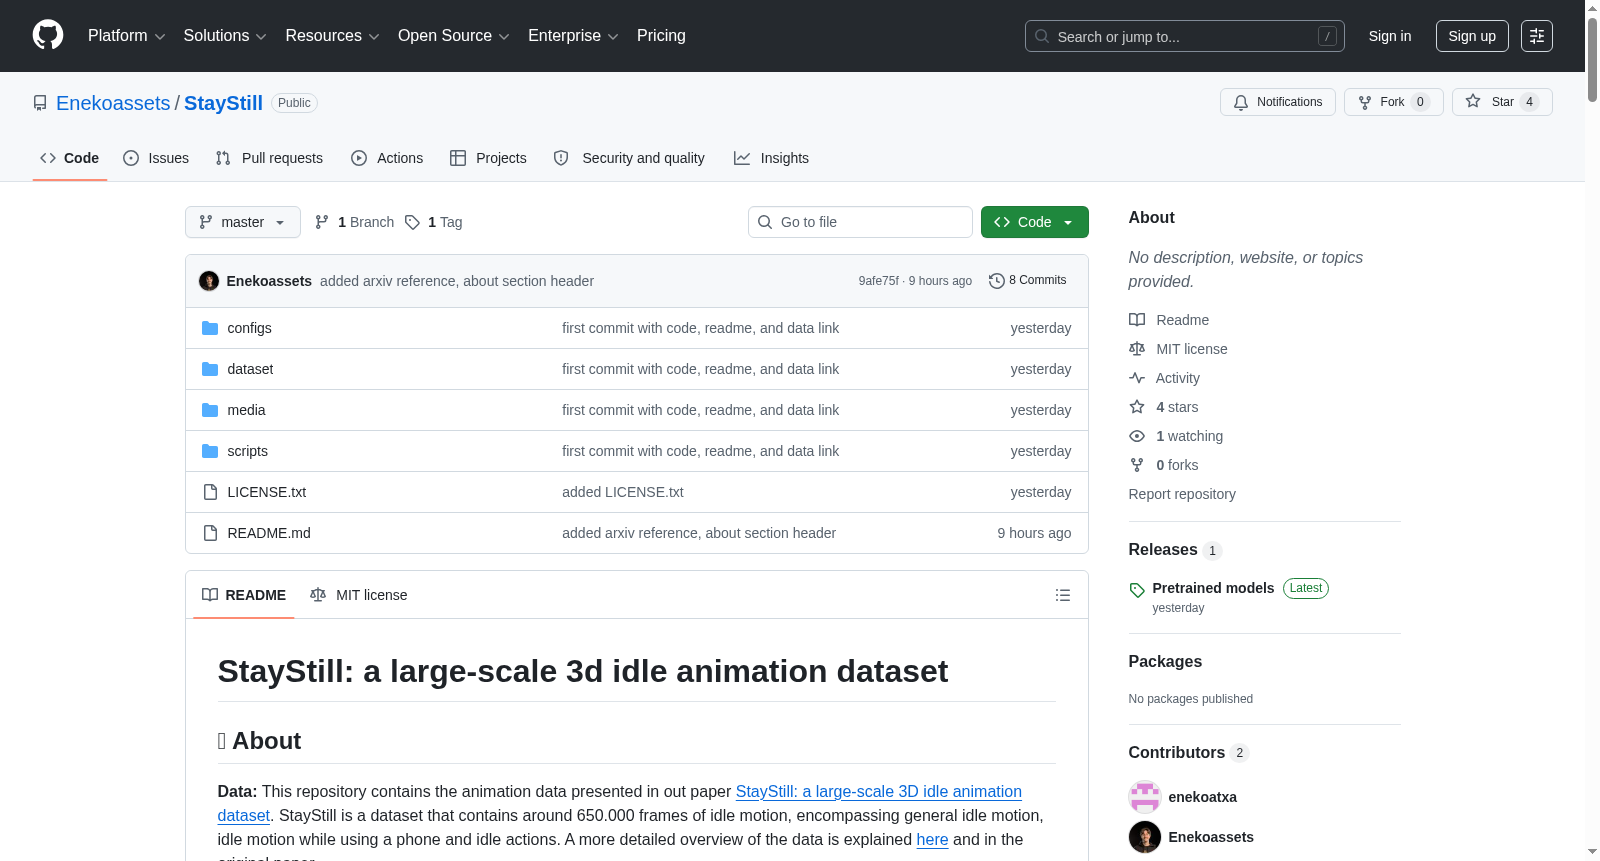Open the README.md file
This screenshot has width=1600, height=861.
[269, 533]
